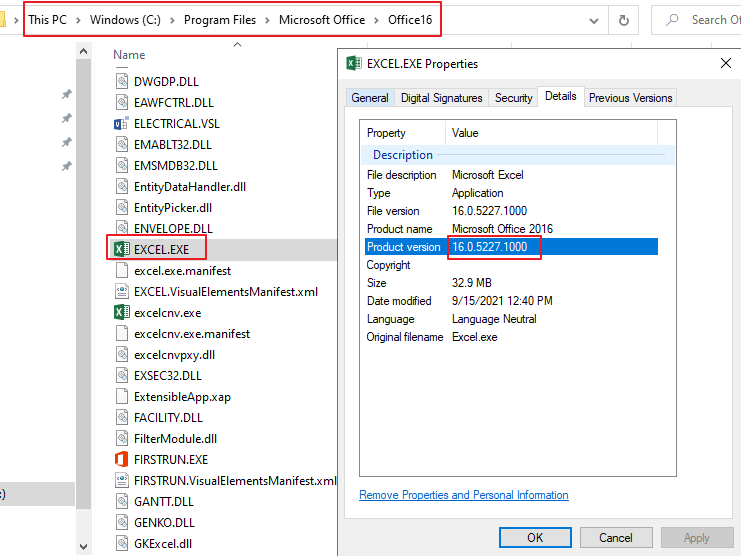Refresh the Office16 folder view
The width and height of the screenshot is (741, 556).
[624, 20]
